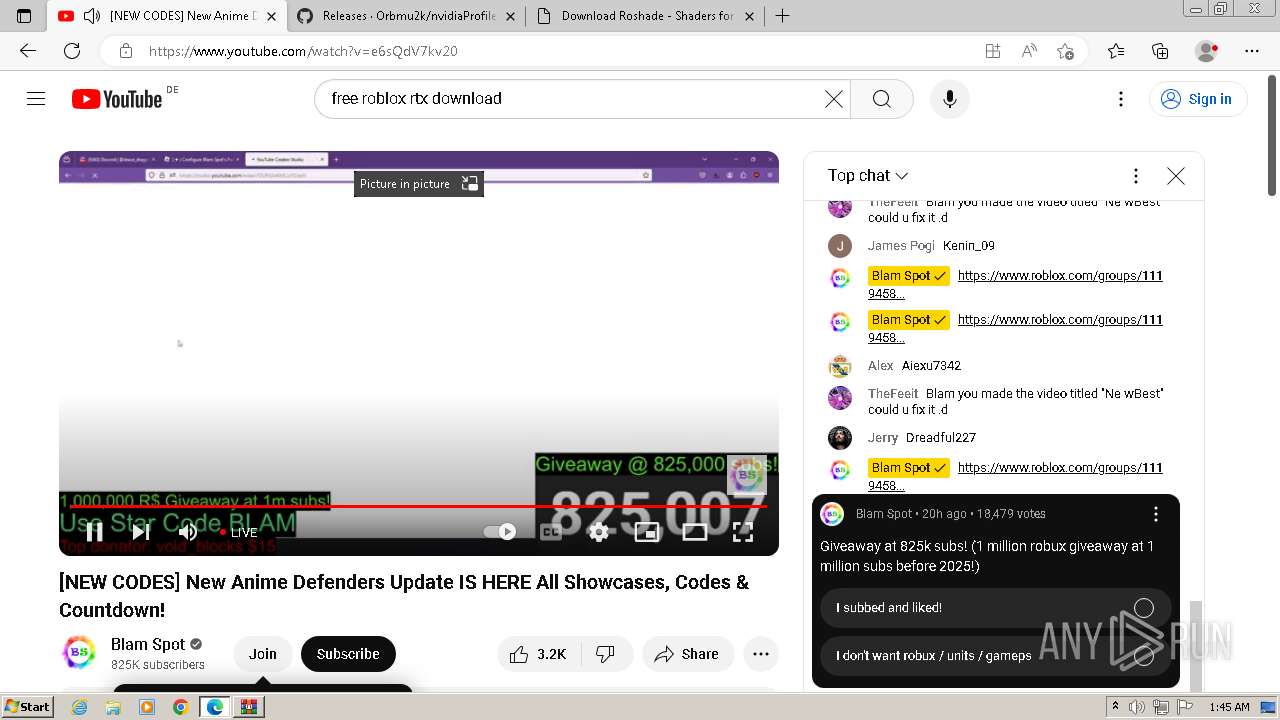1280x720 pixels.
Task: Mute the video player volume
Action: [187, 532]
